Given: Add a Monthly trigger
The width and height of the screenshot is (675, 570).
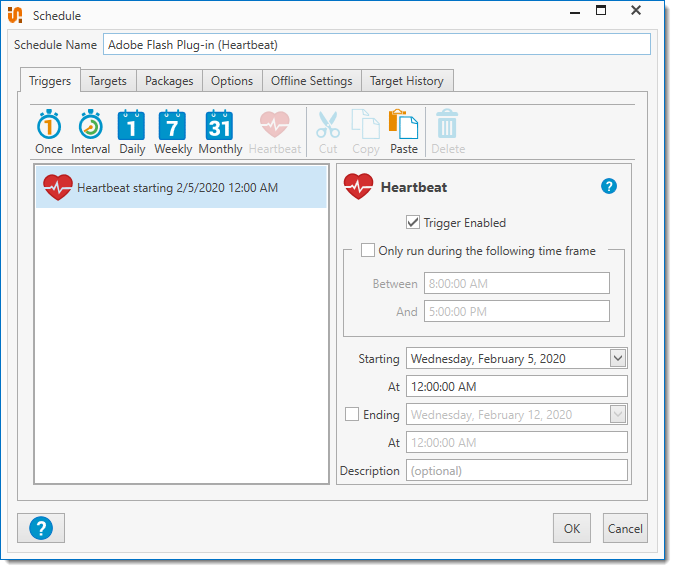Looking at the screenshot, I should pyautogui.click(x=220, y=132).
